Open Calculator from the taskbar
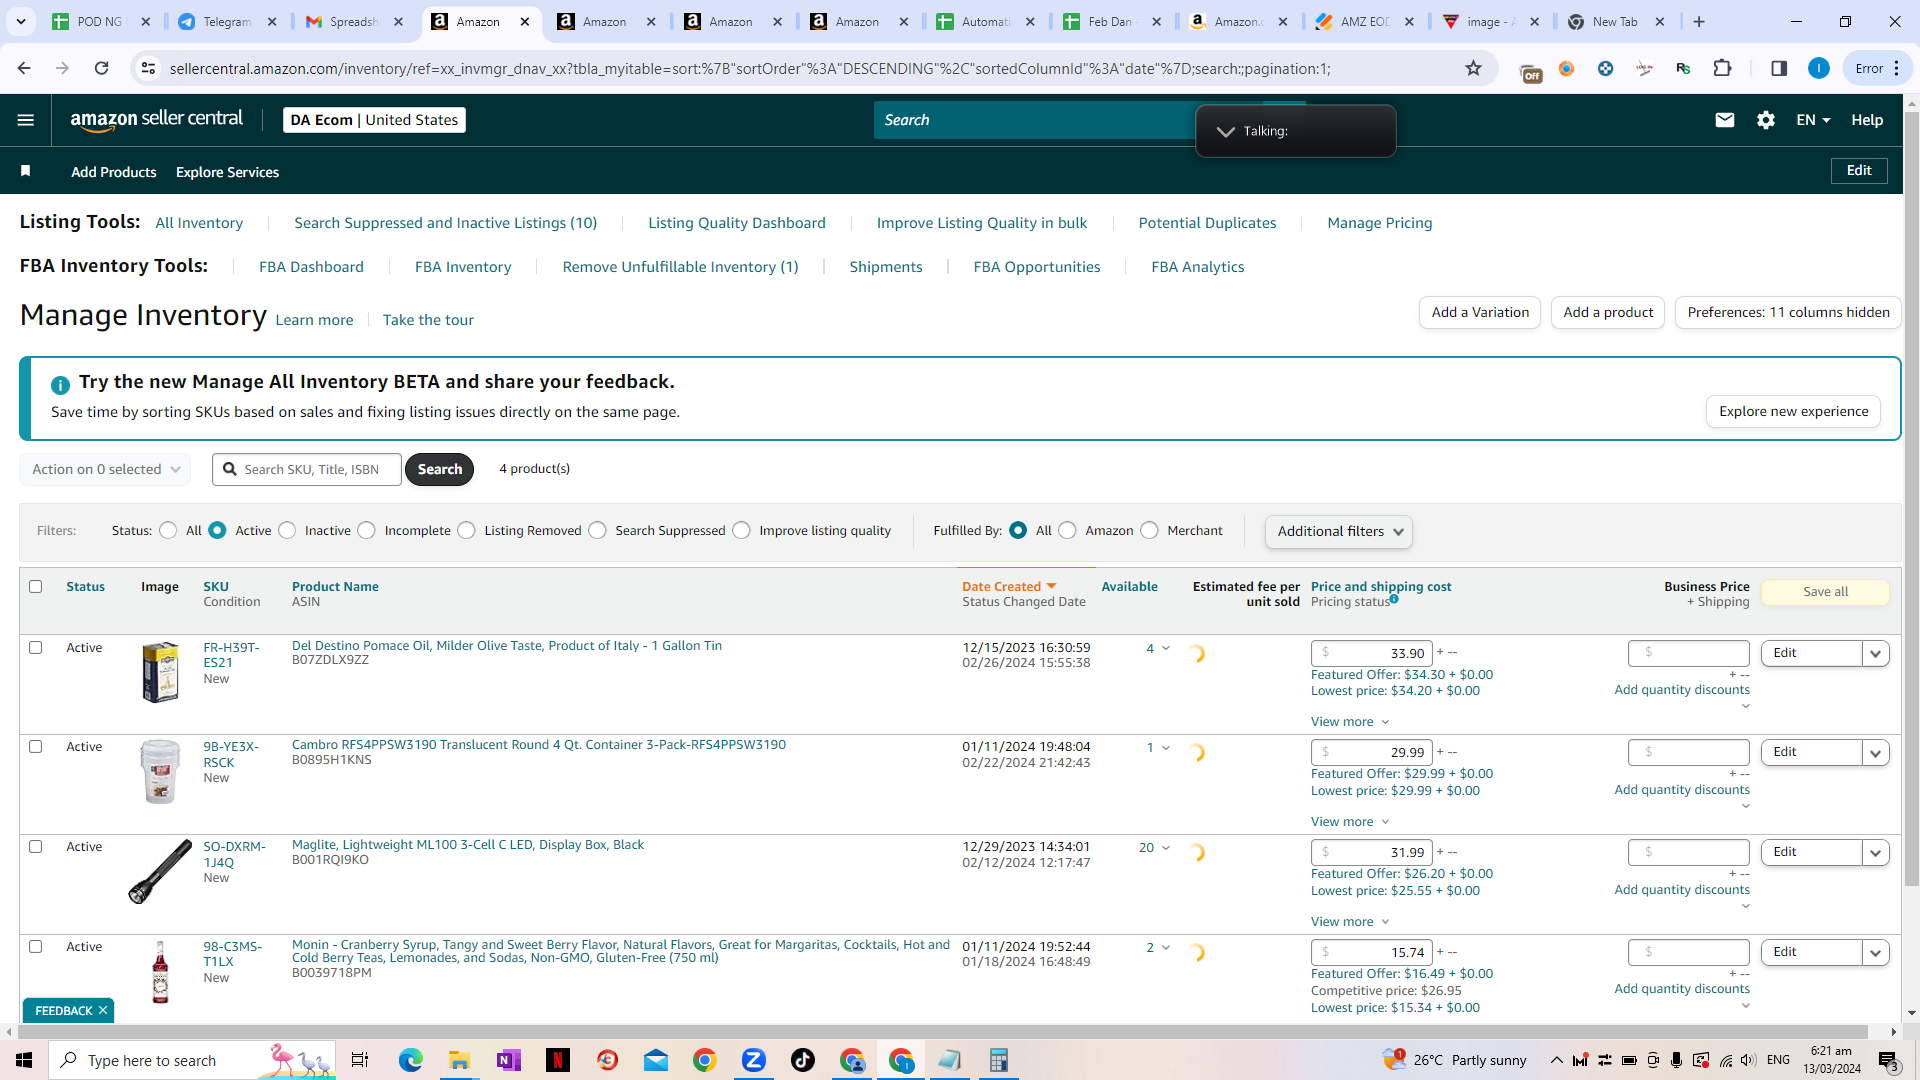Screen dimensions: 1920x1080 click(x=998, y=1060)
